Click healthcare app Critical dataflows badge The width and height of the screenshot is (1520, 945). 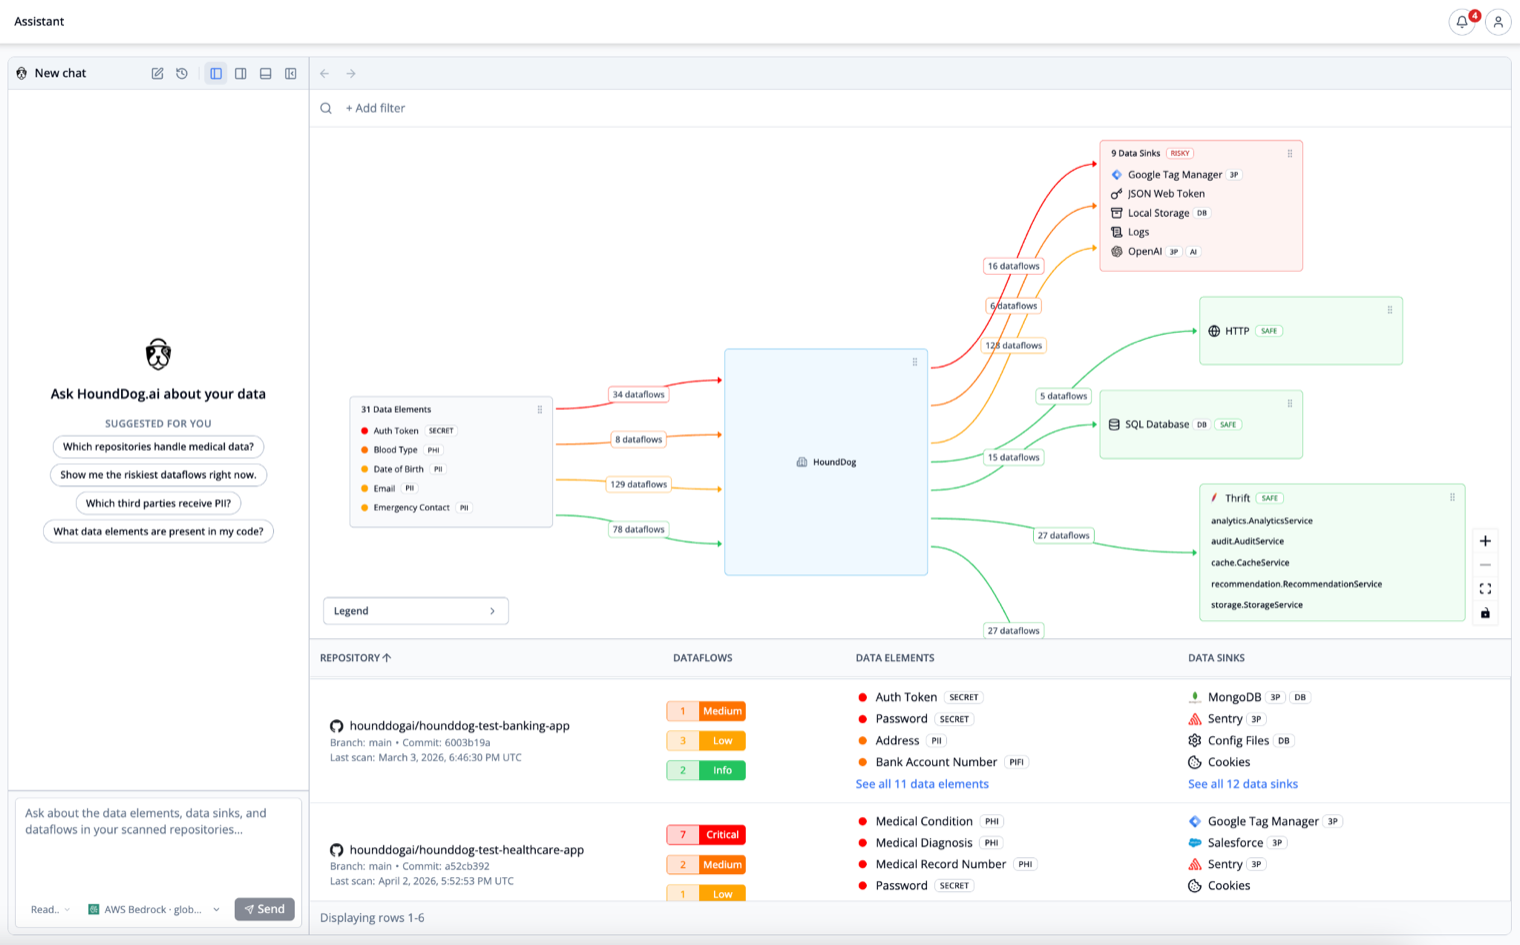pos(706,835)
